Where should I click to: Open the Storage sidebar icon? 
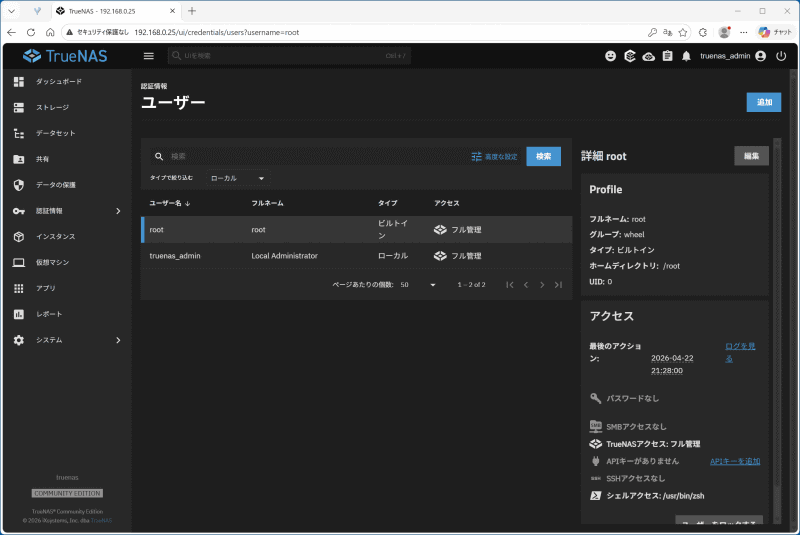click(x=19, y=108)
